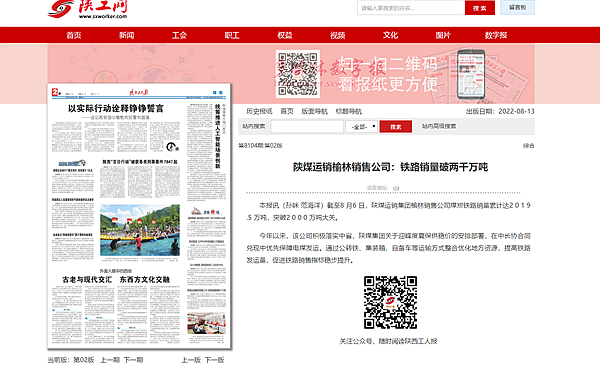Image resolution: width=600 pixels, height=371 pixels.
Task: Click the red 搜索 button at top
Action: tap(480, 8)
